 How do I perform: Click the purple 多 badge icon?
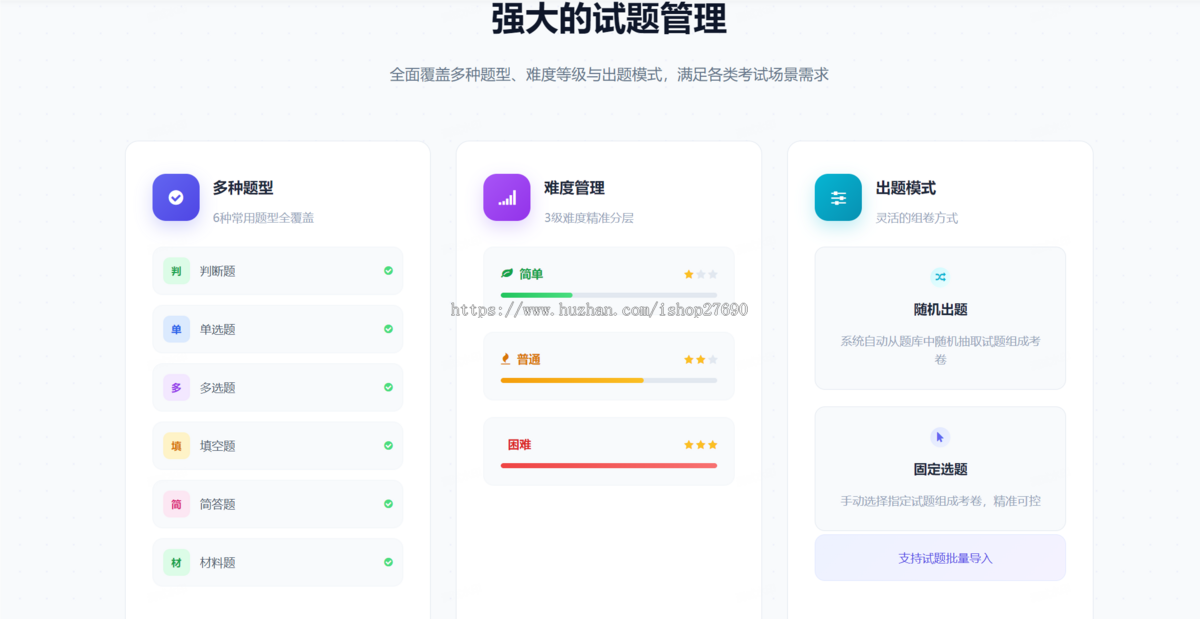click(x=176, y=387)
